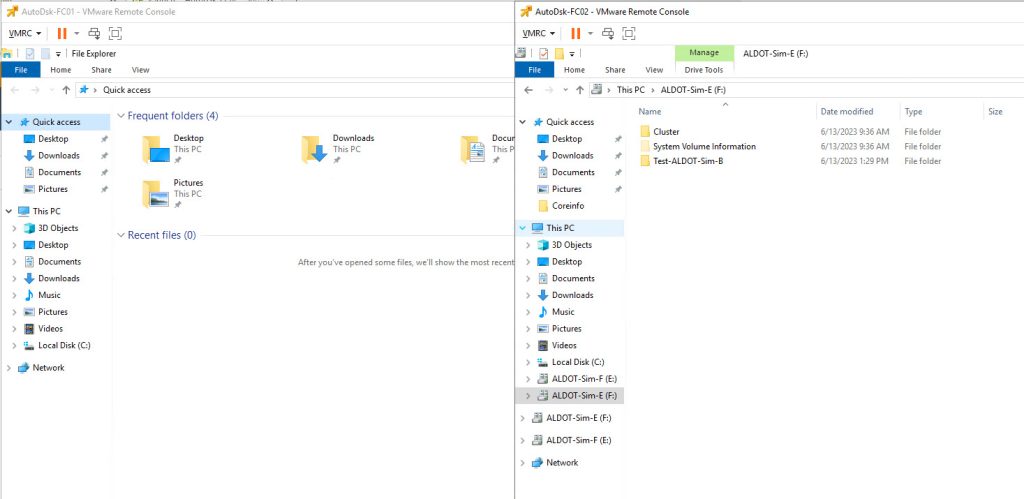
Task: Open Downloads folder tile in Frequent folders
Action: coord(338,149)
